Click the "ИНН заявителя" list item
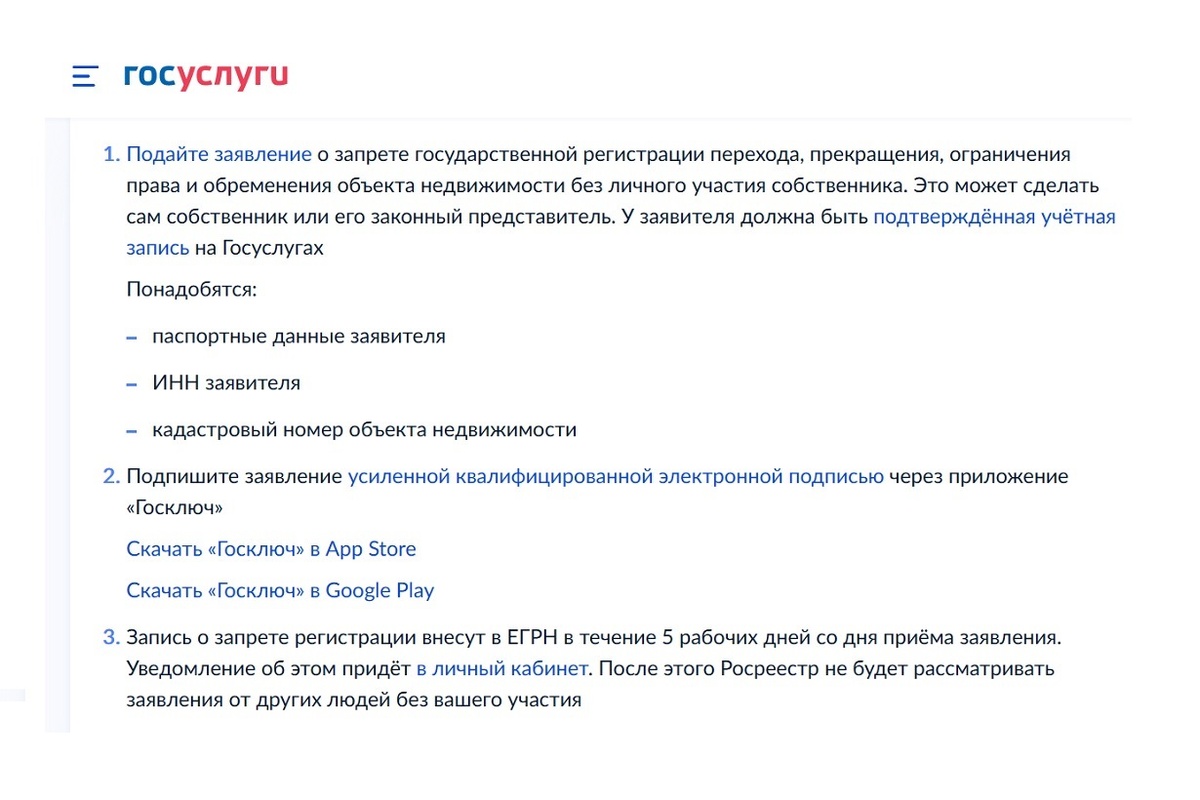 click(226, 383)
